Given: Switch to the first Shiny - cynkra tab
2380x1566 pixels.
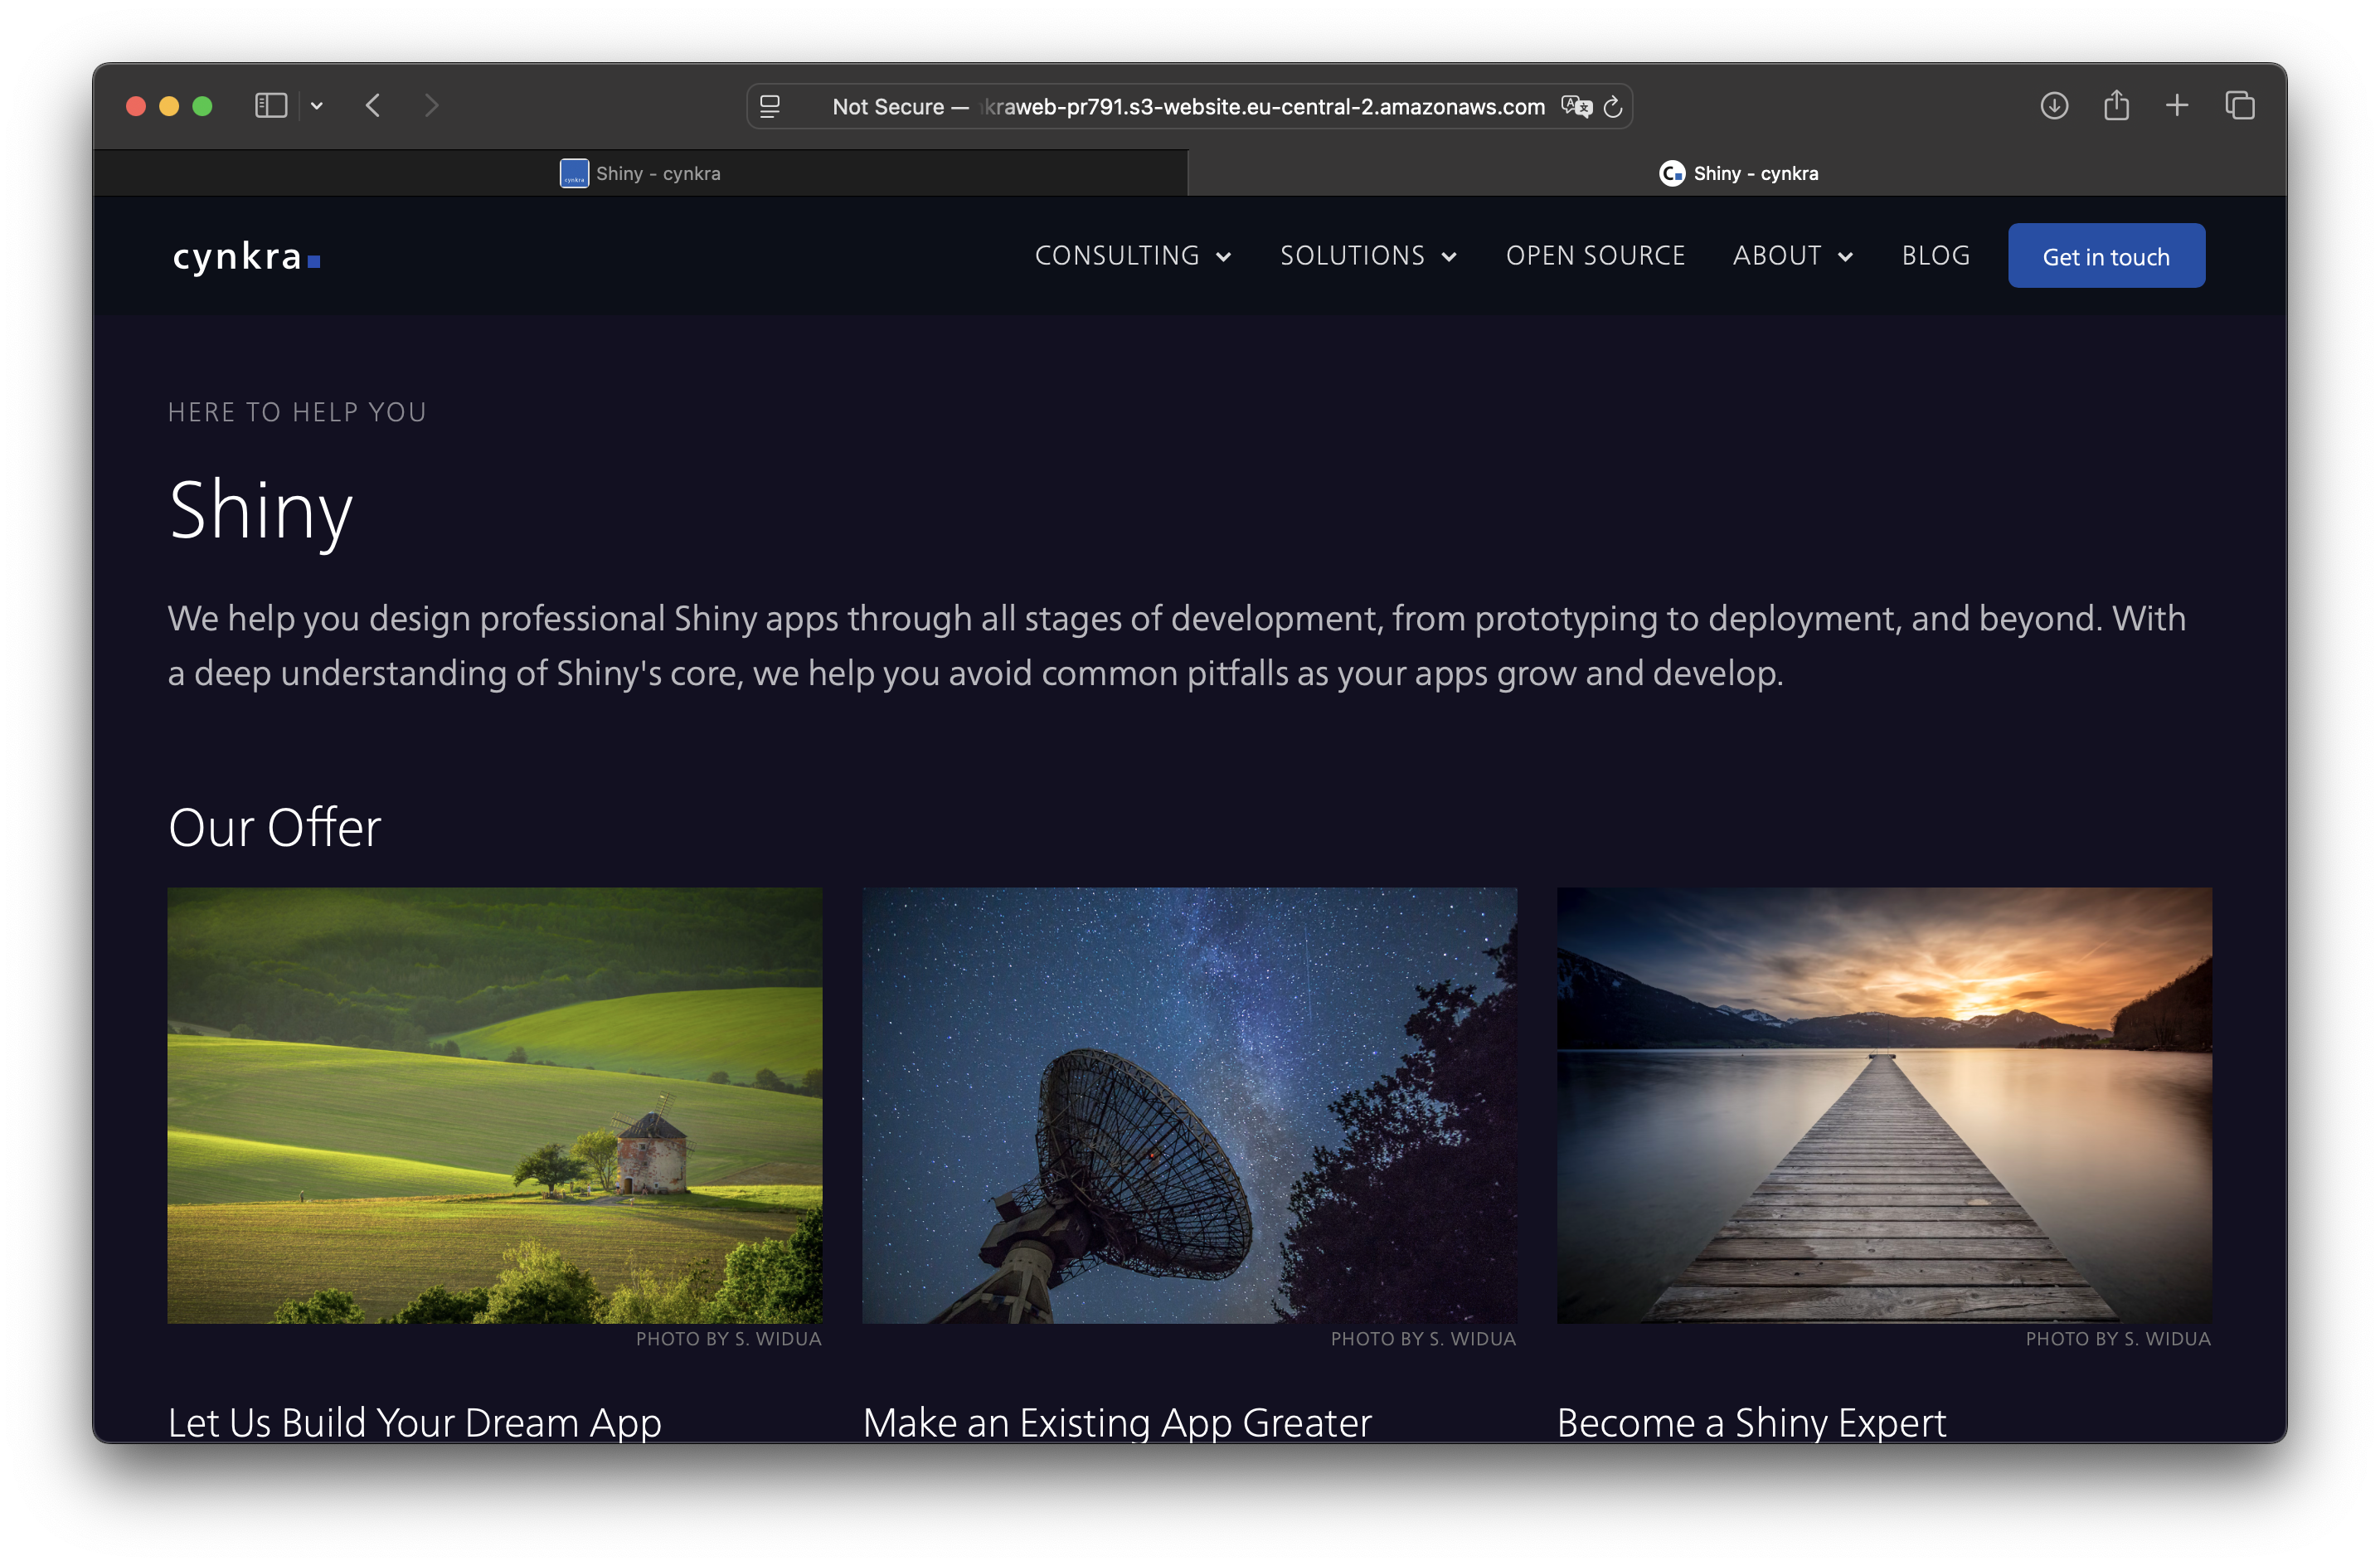Looking at the screenshot, I should click(640, 174).
